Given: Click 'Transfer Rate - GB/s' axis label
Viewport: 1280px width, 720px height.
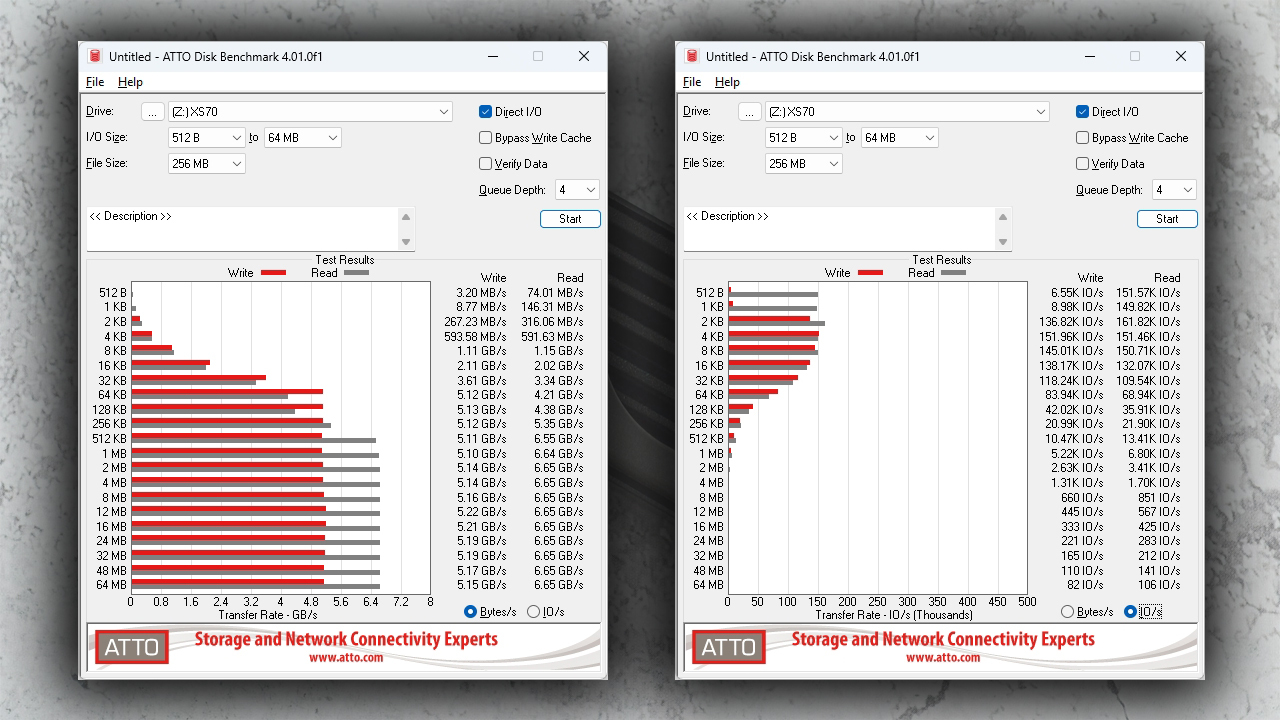Looking at the screenshot, I should point(268,615).
